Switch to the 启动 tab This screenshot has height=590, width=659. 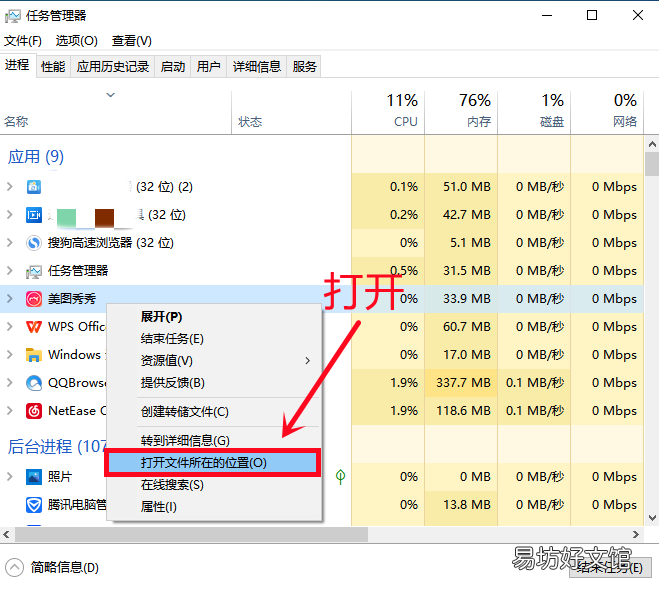click(173, 66)
